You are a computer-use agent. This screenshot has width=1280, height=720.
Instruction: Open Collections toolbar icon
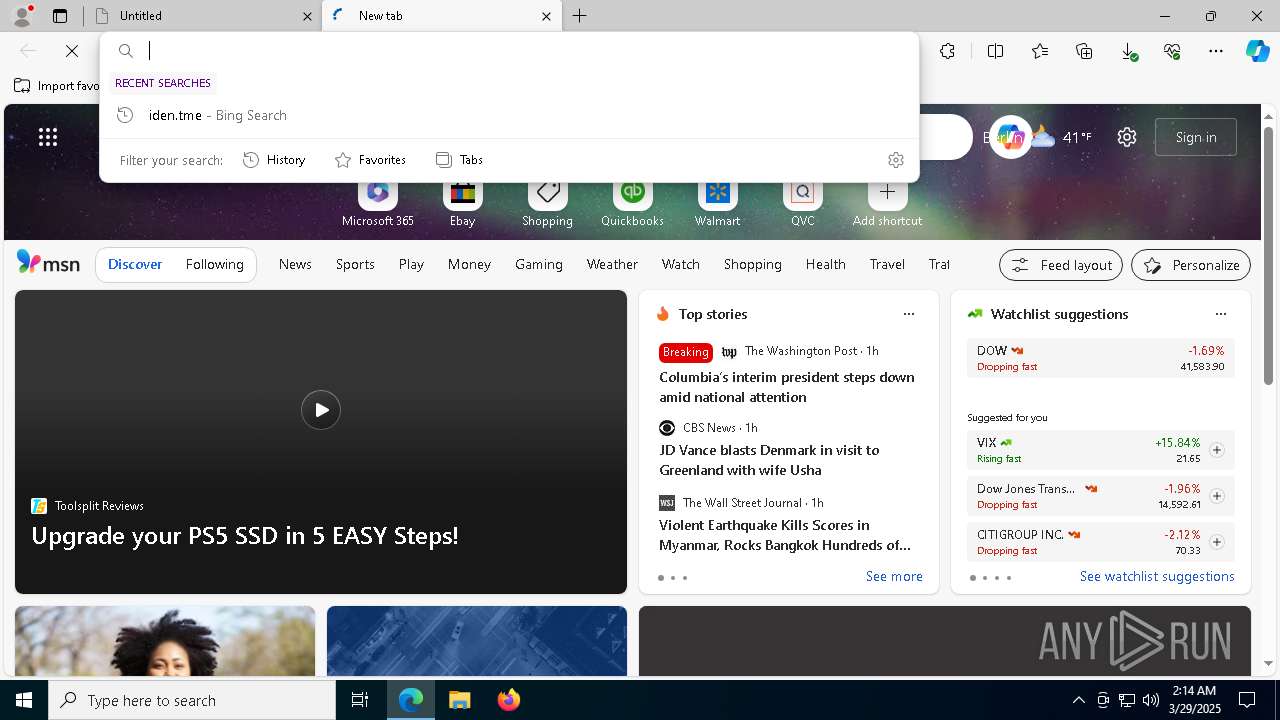pos(1084,51)
